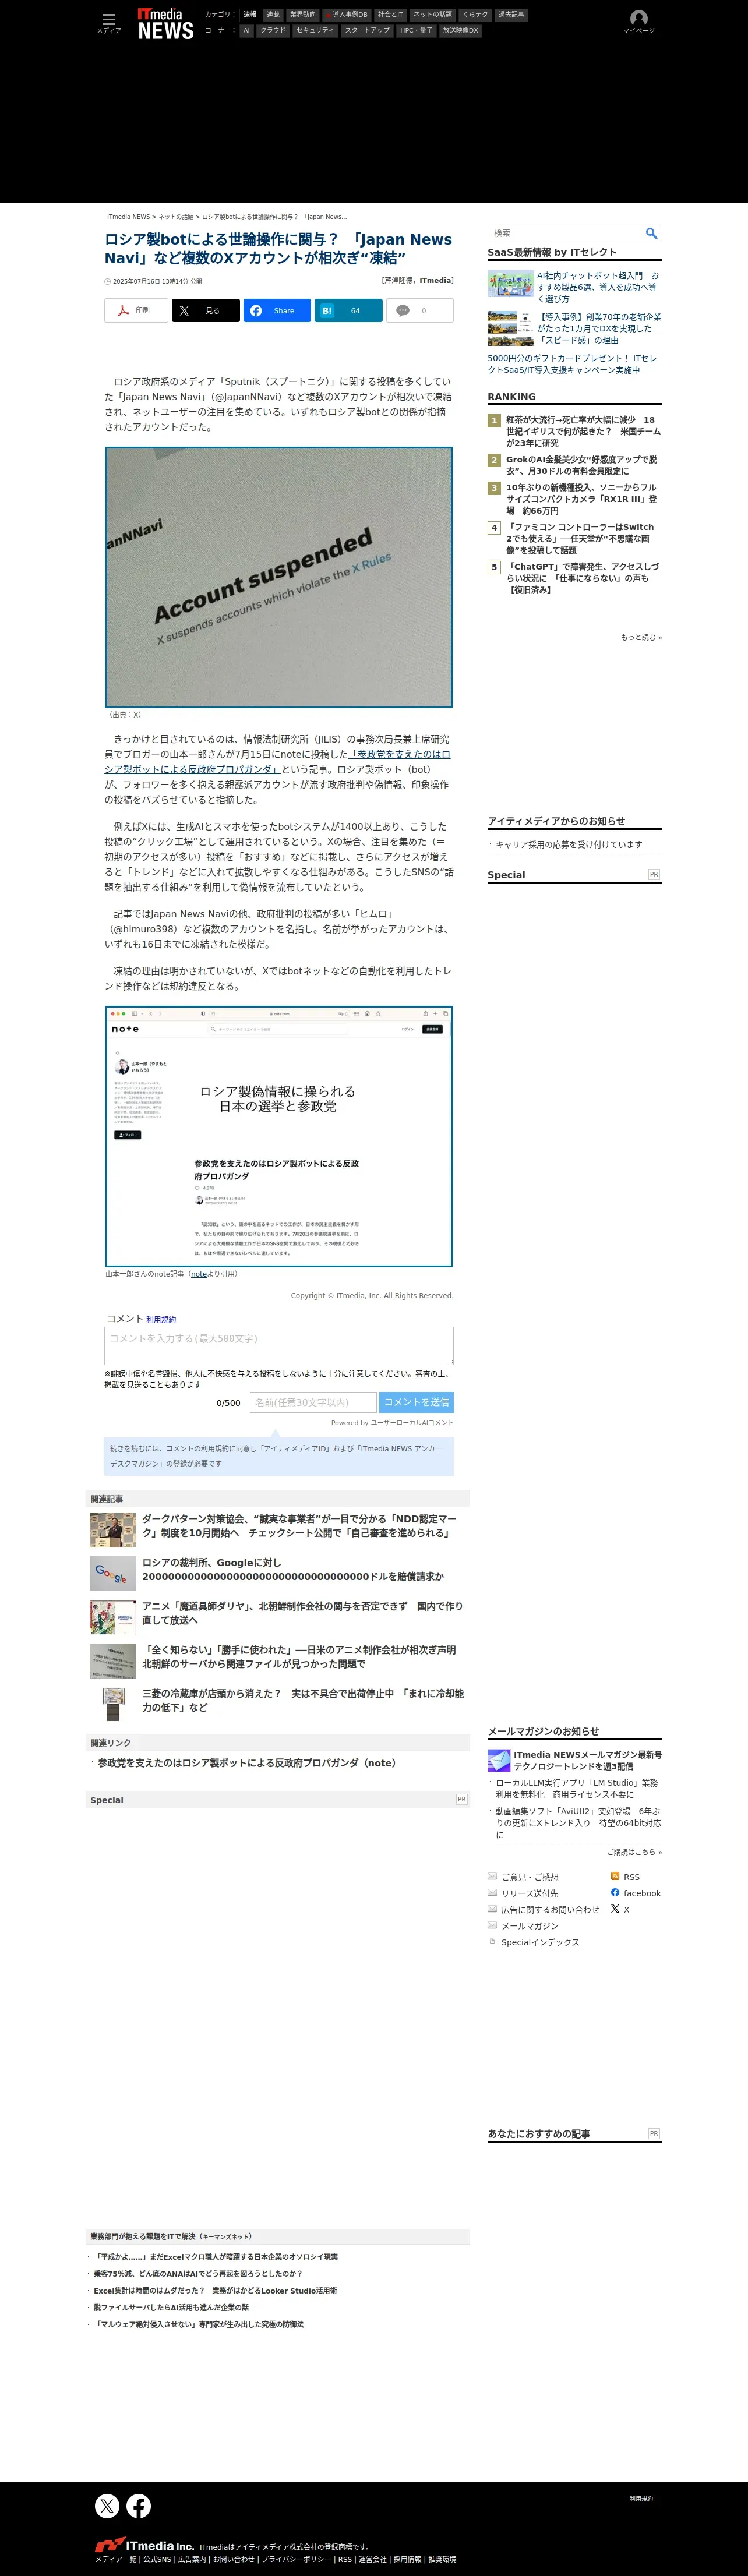Open the 参政党を支えたのはロシア製ボット inline link
748x2576 pixels.
277,762
